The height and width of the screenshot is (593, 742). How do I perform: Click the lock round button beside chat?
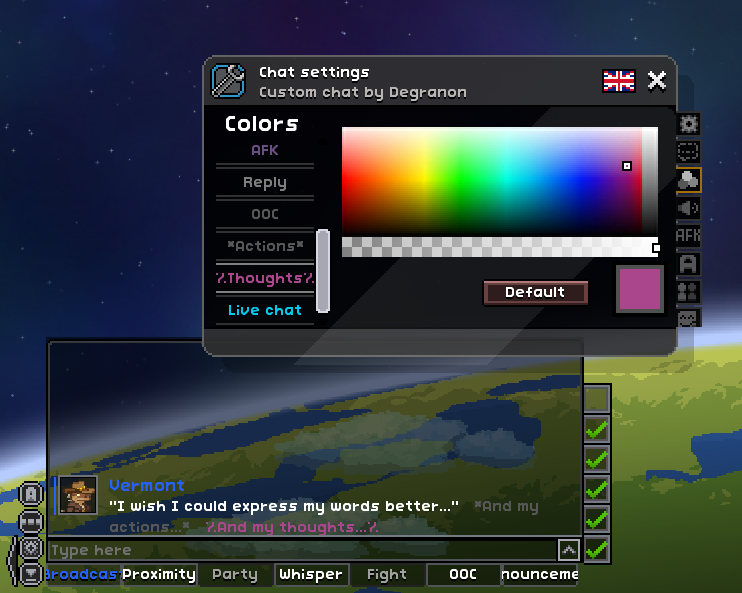[x=31, y=494]
